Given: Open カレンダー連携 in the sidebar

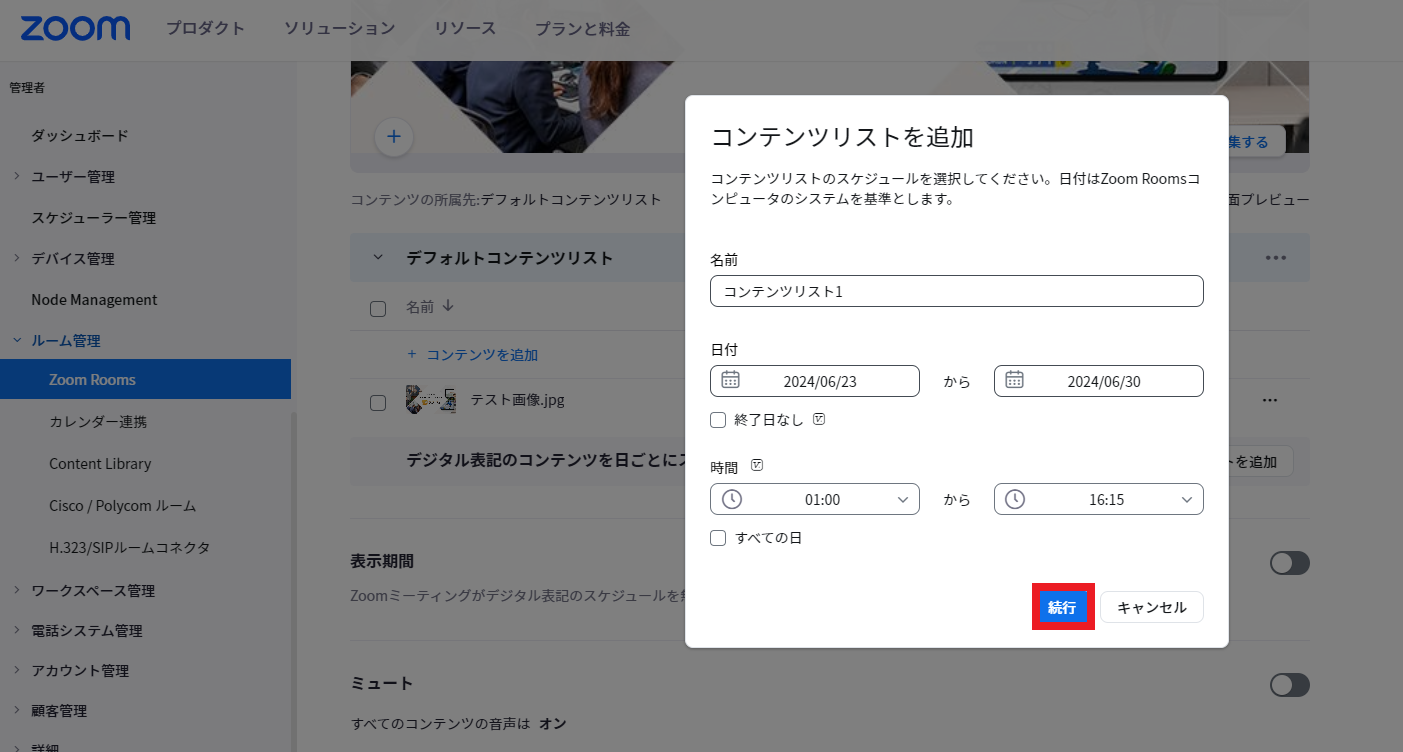Looking at the screenshot, I should pos(98,422).
